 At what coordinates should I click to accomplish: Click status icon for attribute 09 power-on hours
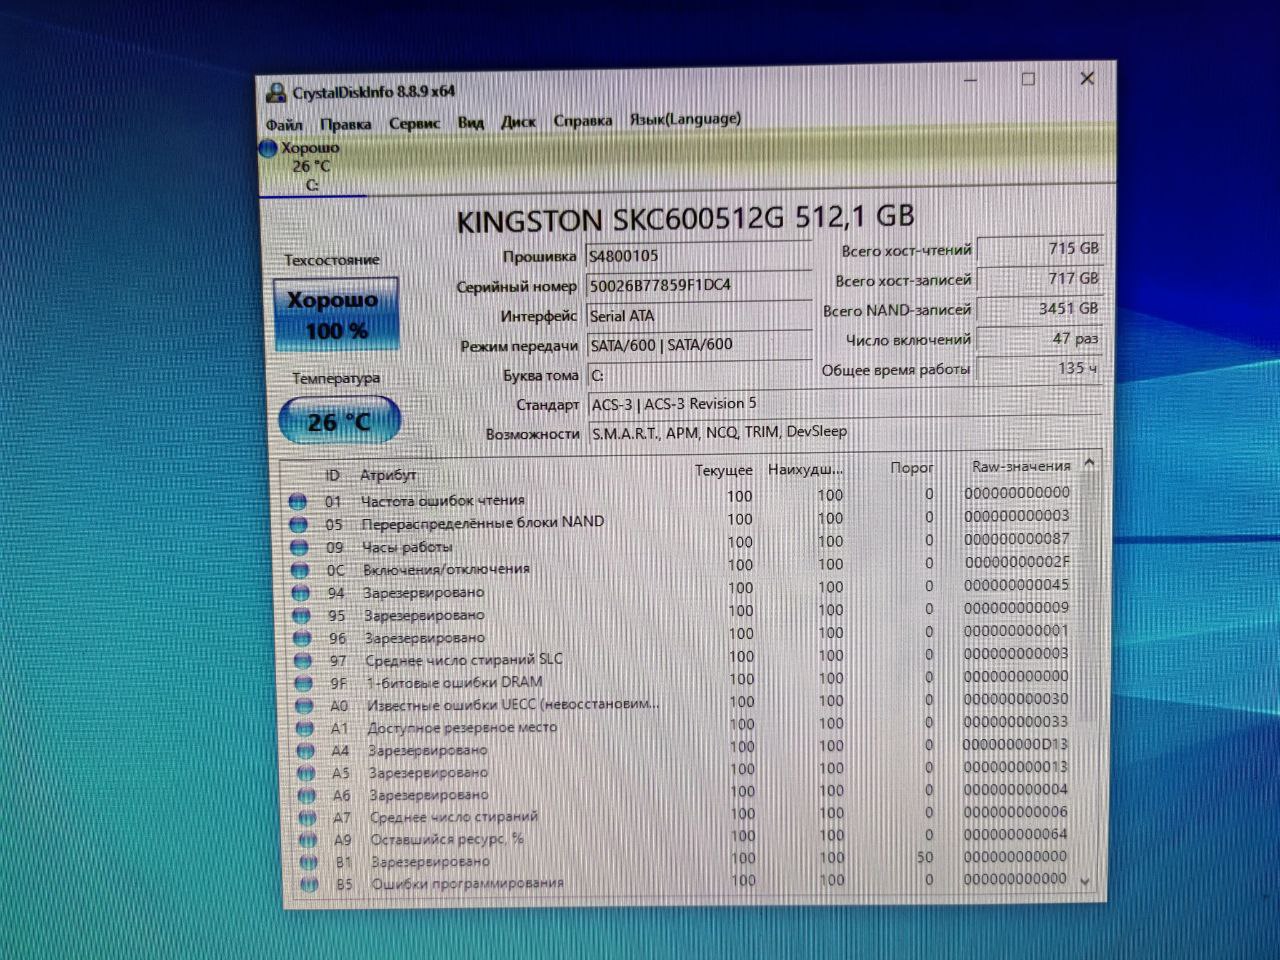299,548
